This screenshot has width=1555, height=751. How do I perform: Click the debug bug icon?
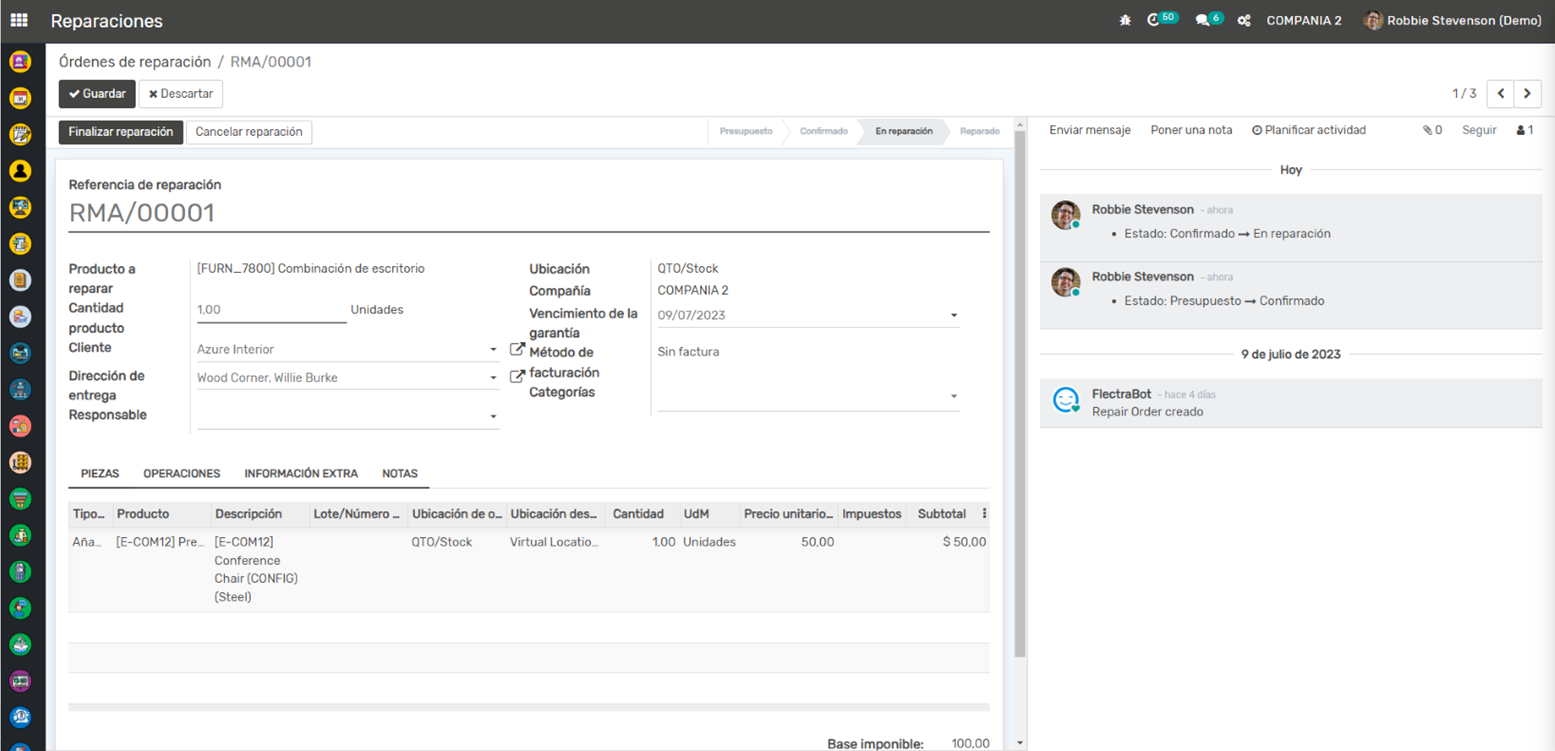click(x=1125, y=20)
